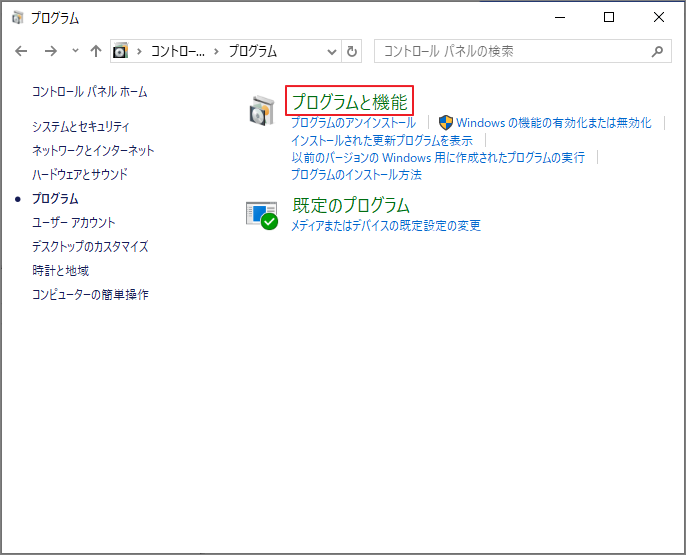The height and width of the screenshot is (555, 686).
Task: Open ユーザー アカウント category
Action: (x=74, y=223)
